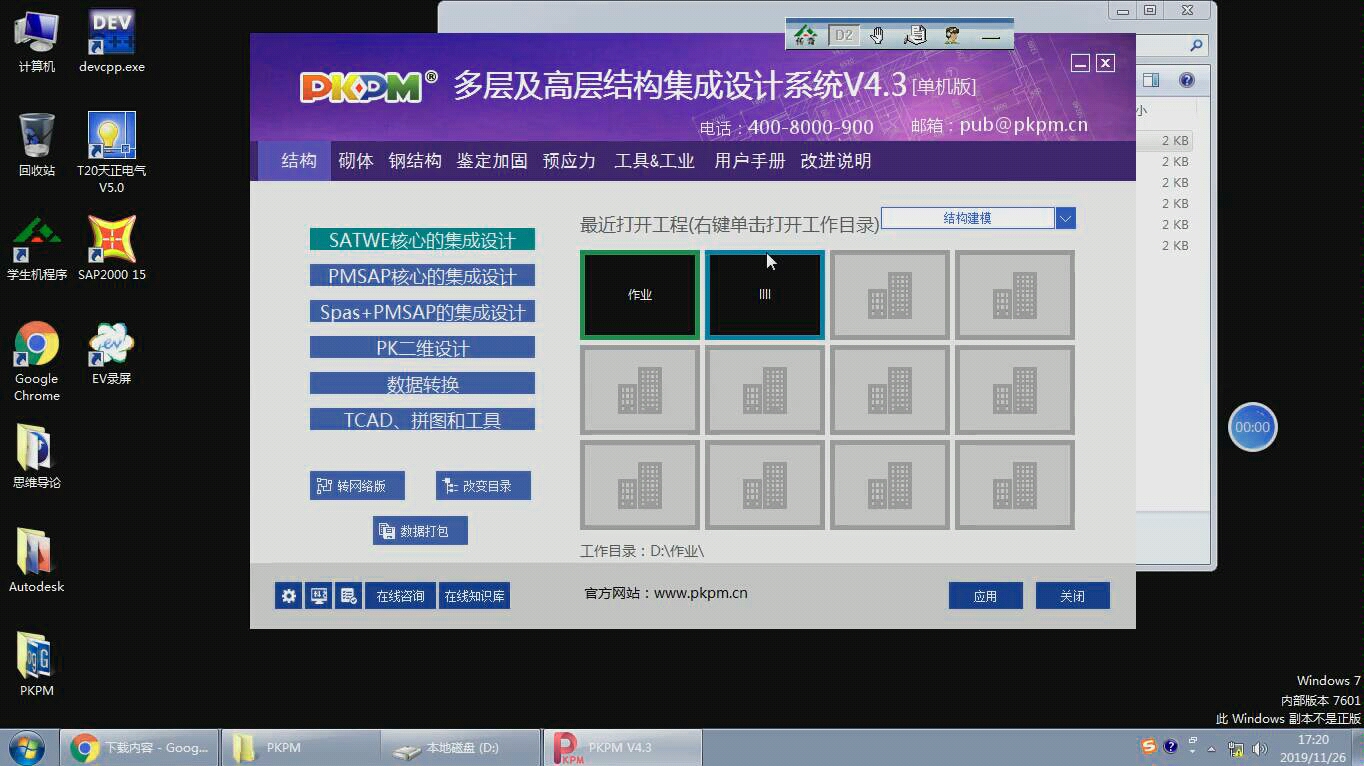Select 学生机程序 desktop icon

(37, 248)
